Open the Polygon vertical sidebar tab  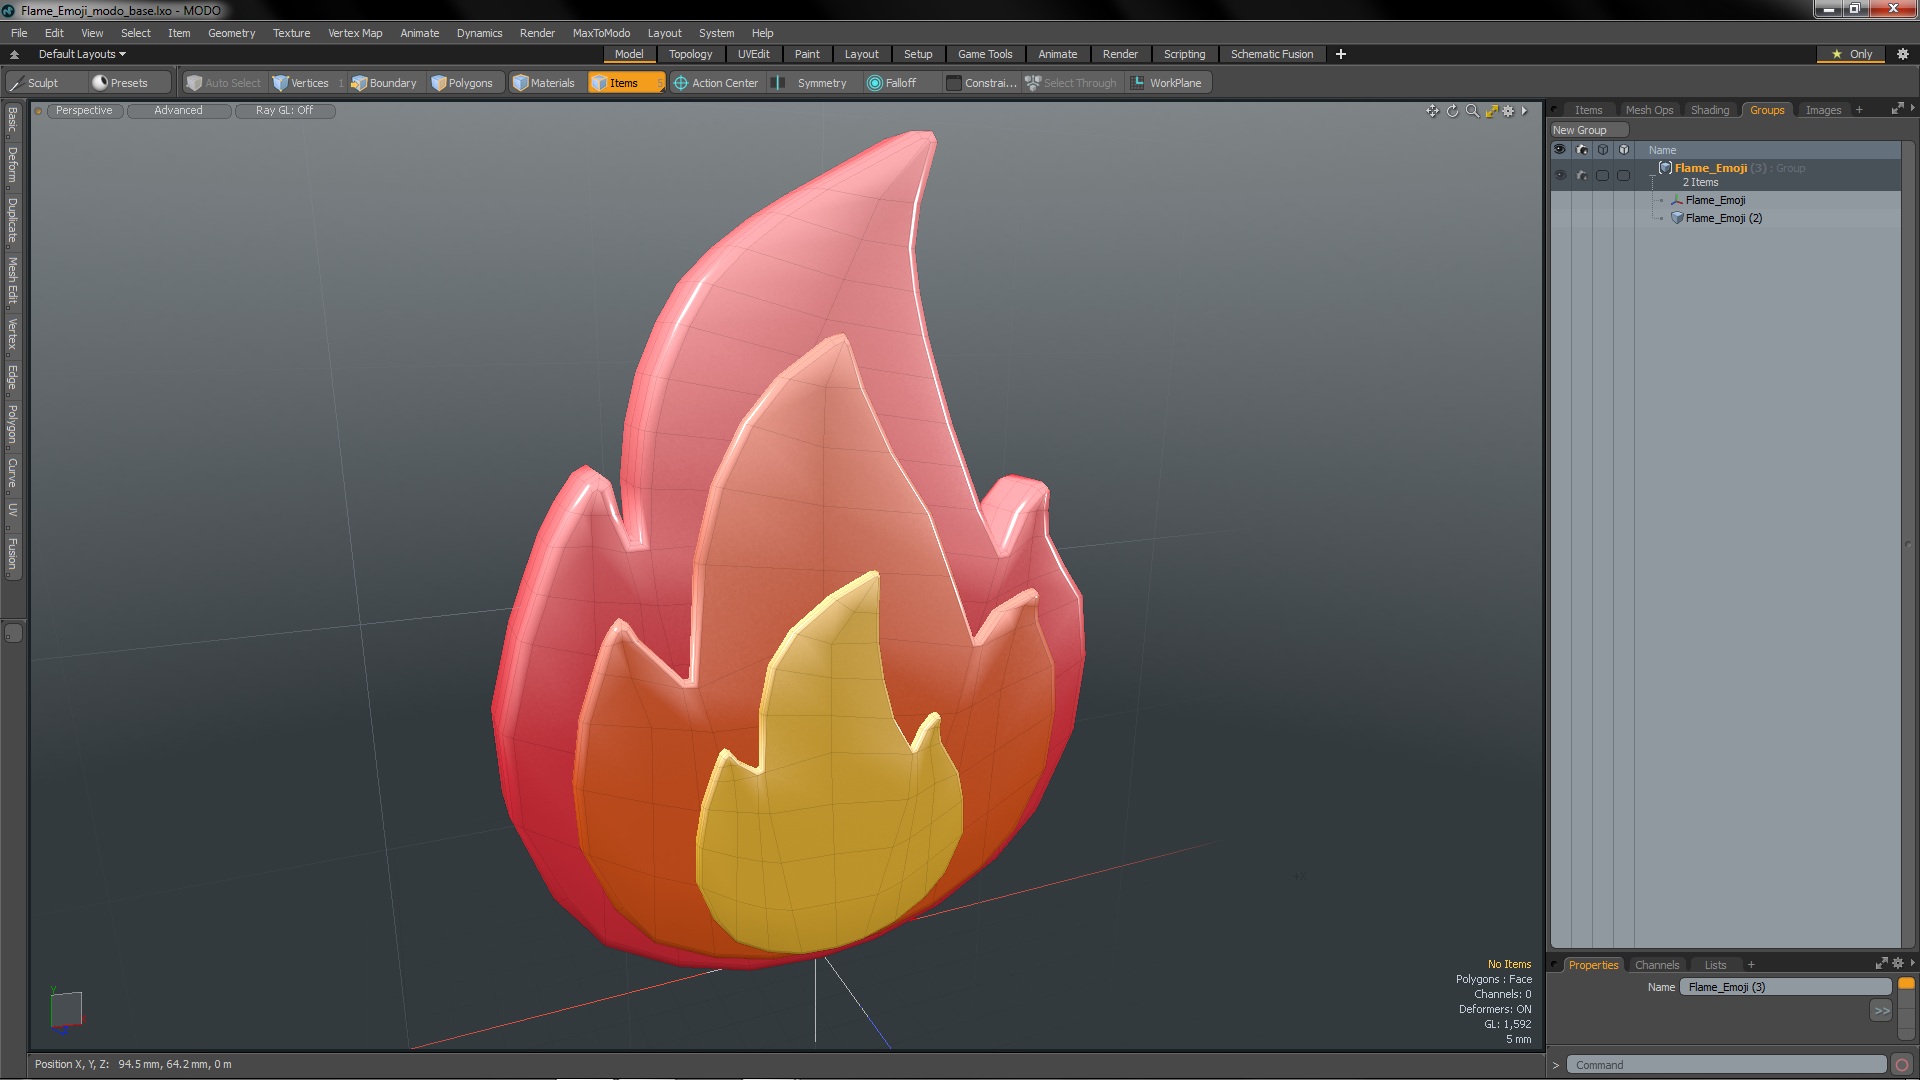[x=12, y=425]
